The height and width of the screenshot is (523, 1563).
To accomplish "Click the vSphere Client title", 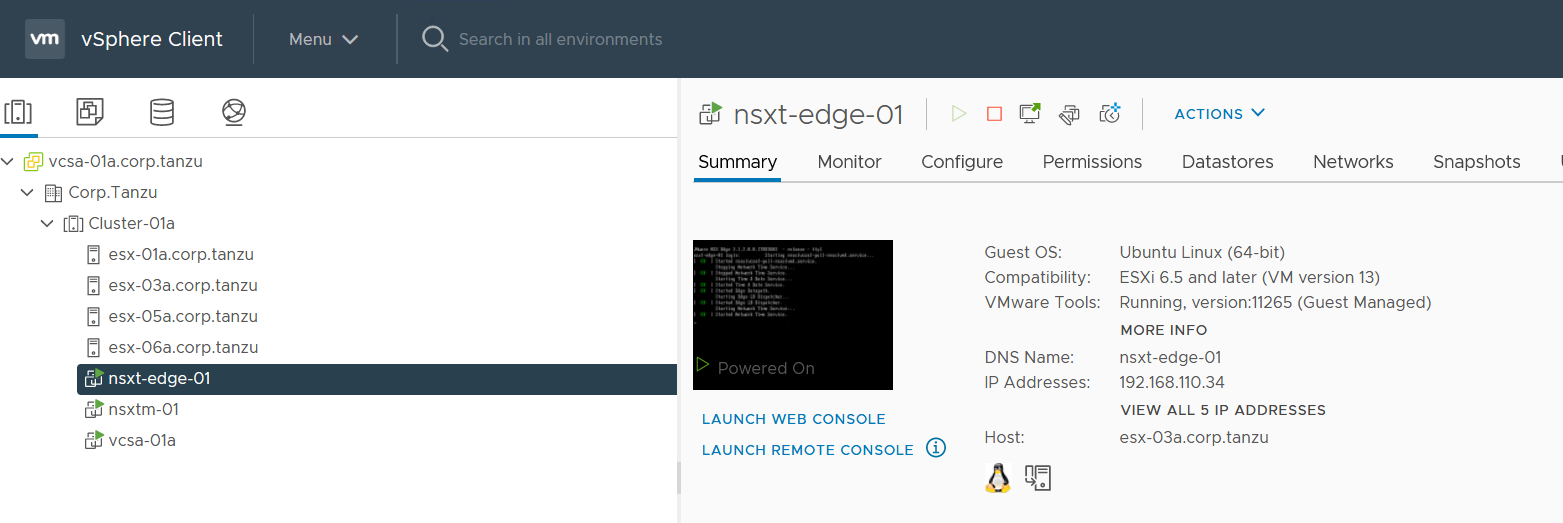I will click(152, 39).
